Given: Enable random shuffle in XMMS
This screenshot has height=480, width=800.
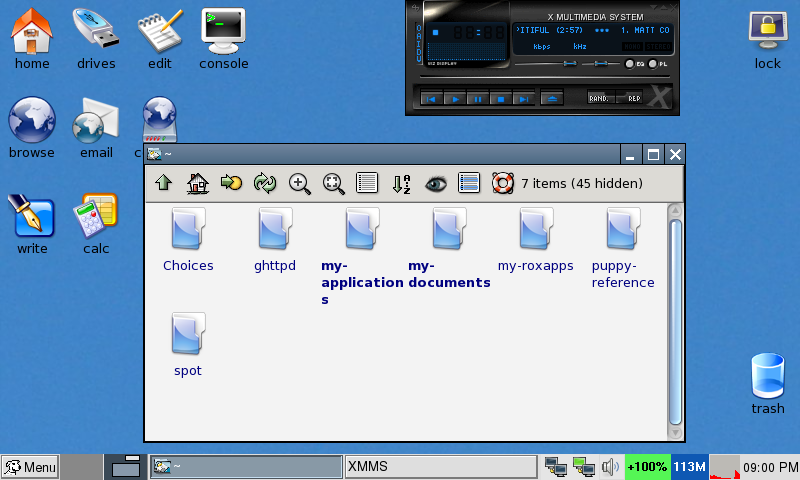Looking at the screenshot, I should point(600,98).
